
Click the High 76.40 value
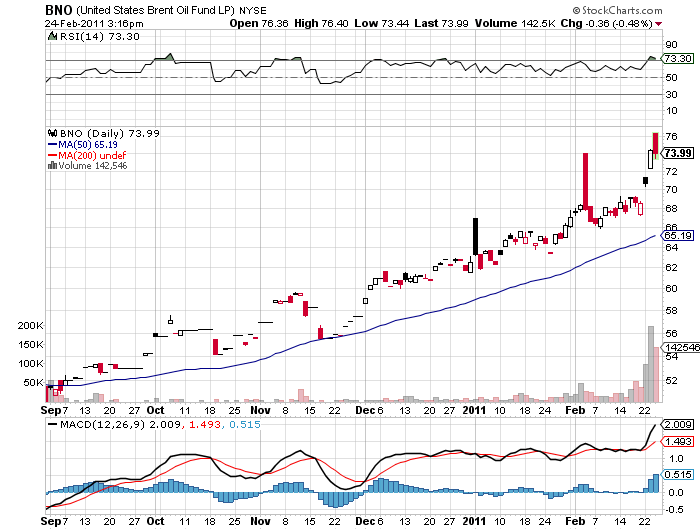[x=321, y=23]
